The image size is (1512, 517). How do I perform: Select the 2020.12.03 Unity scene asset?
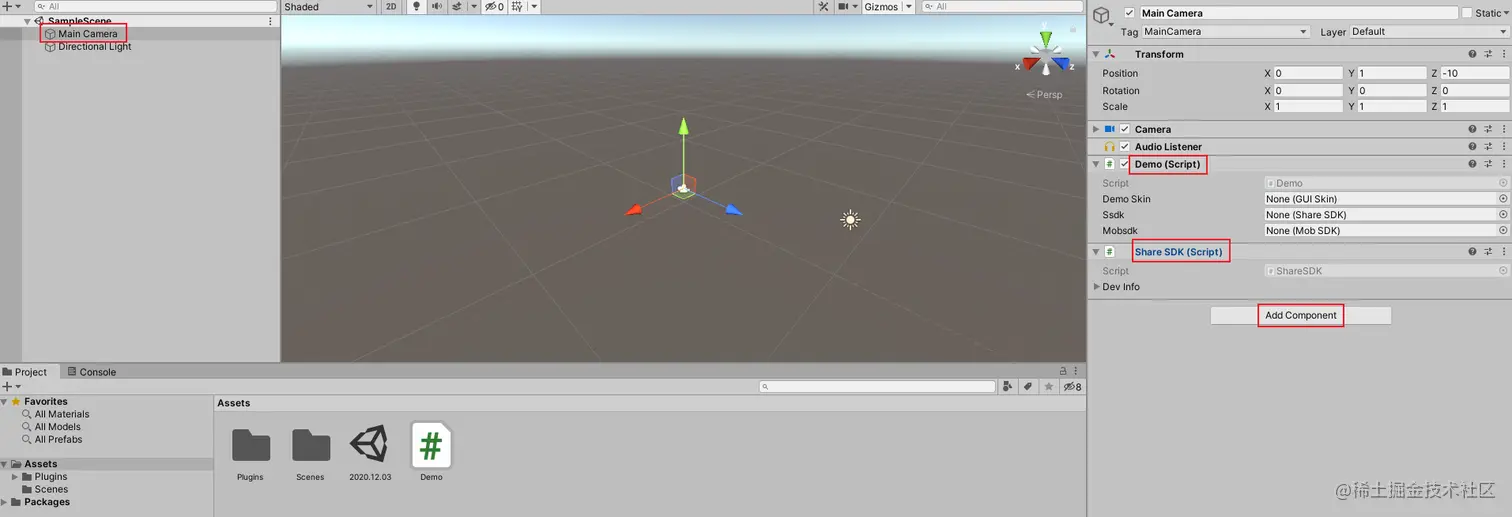tap(370, 453)
